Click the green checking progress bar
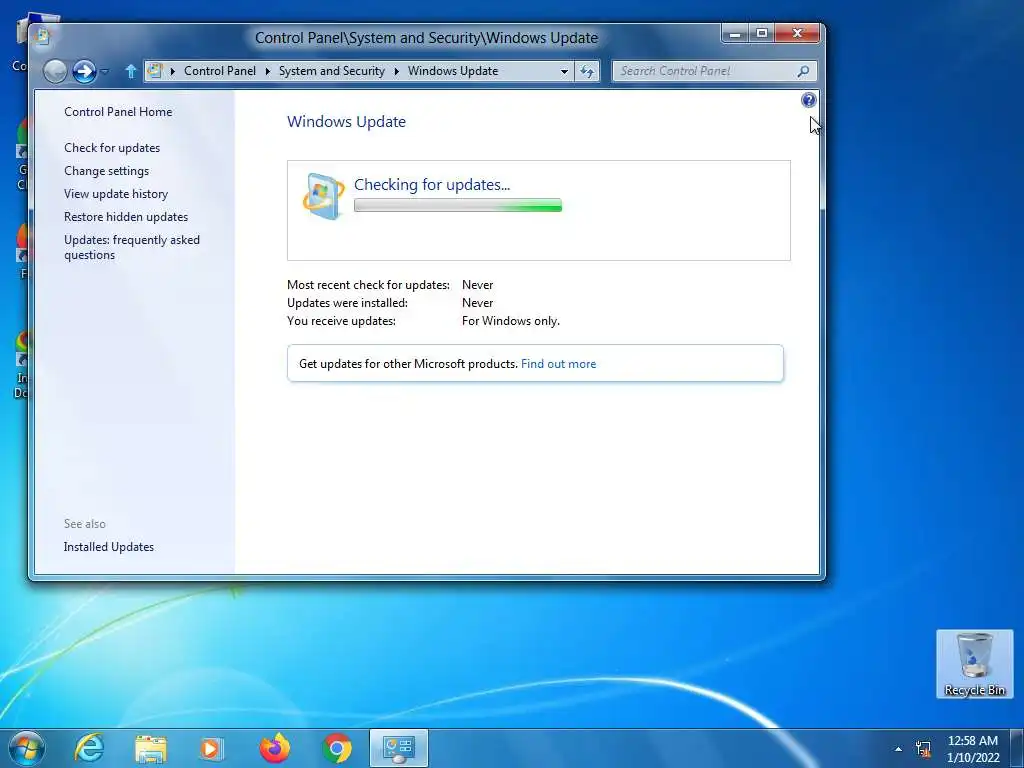This screenshot has height=768, width=1024. pos(458,205)
